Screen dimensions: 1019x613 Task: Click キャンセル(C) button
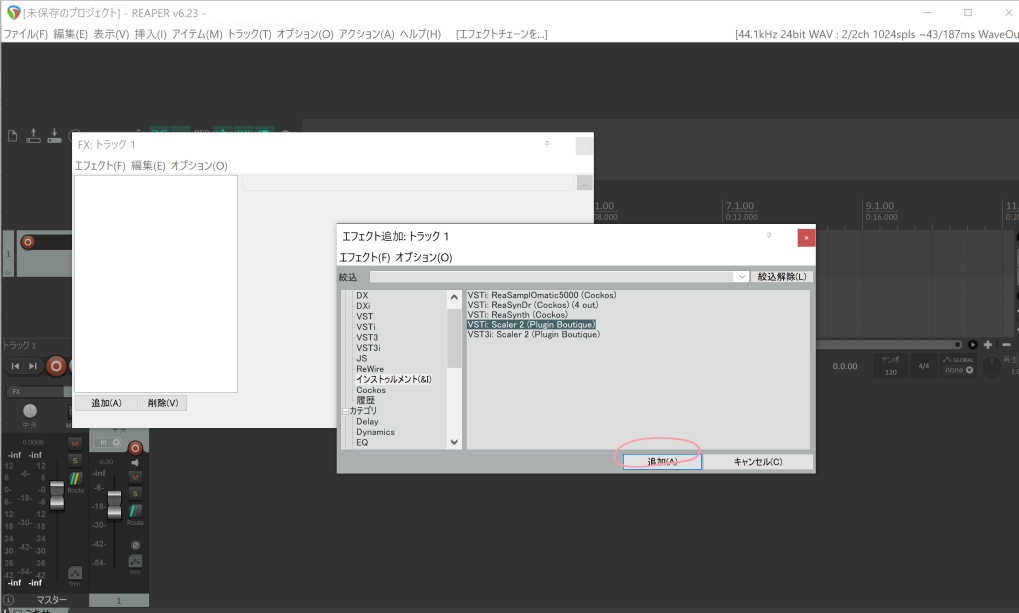point(758,462)
